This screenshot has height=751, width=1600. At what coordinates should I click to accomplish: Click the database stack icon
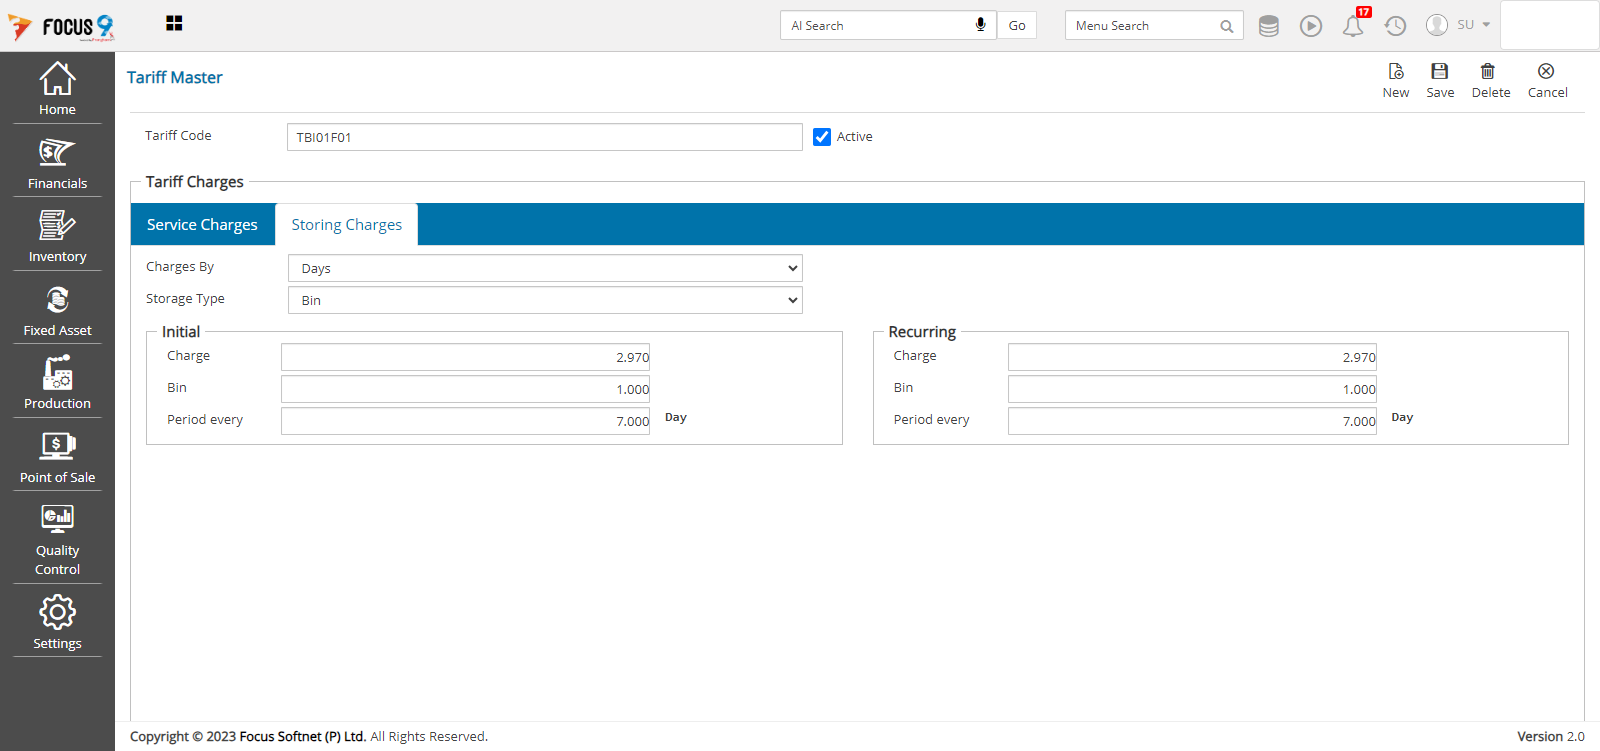click(1268, 26)
